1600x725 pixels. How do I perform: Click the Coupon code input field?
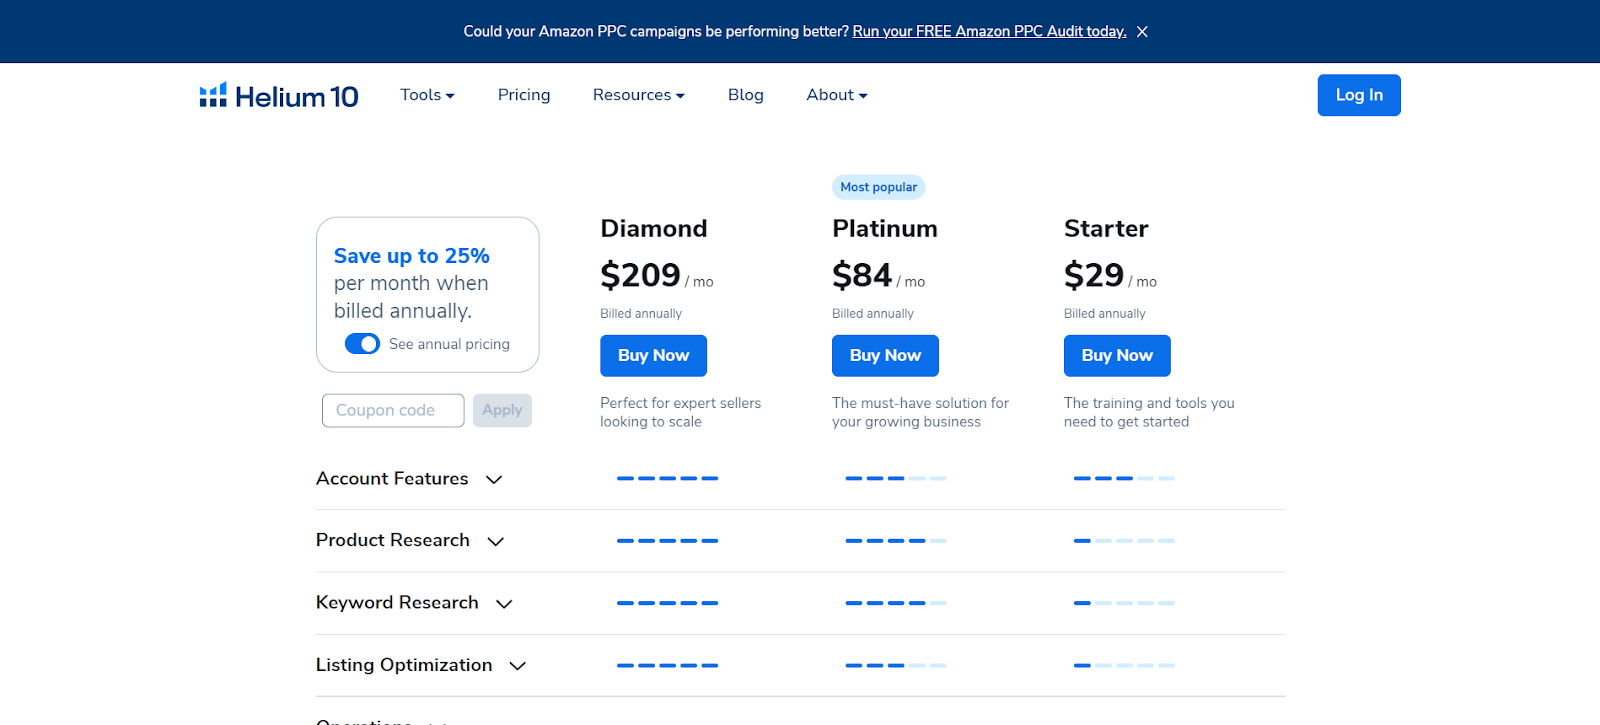(x=393, y=410)
